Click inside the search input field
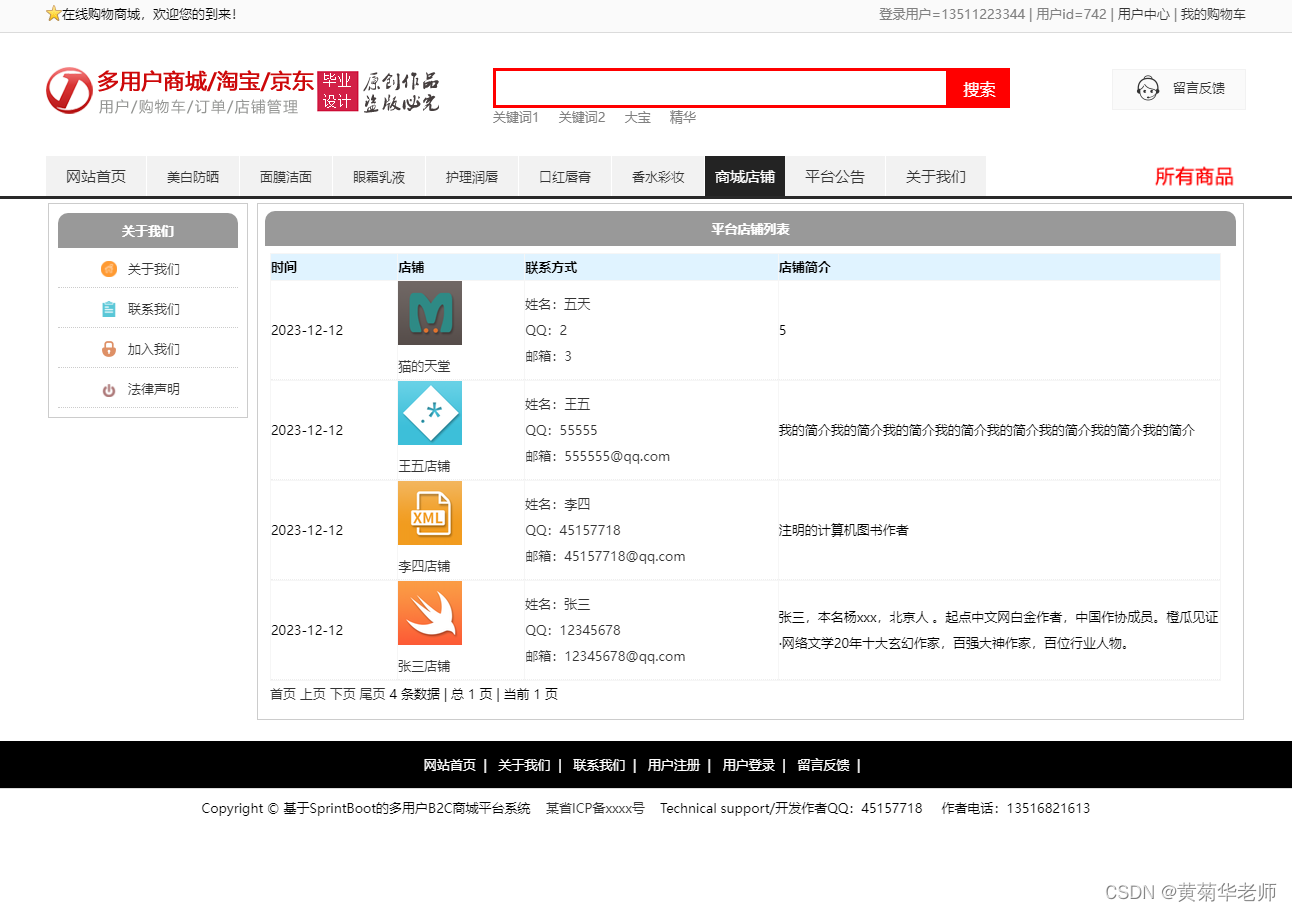1292x912 pixels. click(718, 88)
